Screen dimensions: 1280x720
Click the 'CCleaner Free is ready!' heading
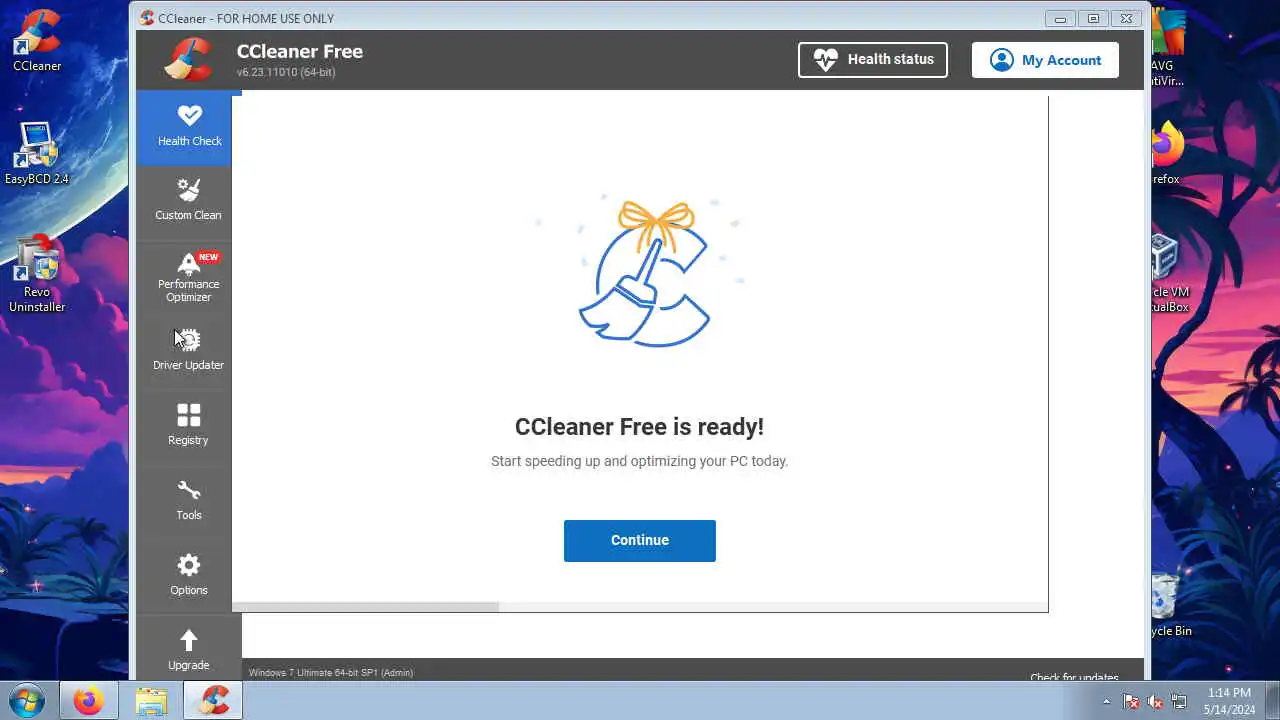pos(639,427)
